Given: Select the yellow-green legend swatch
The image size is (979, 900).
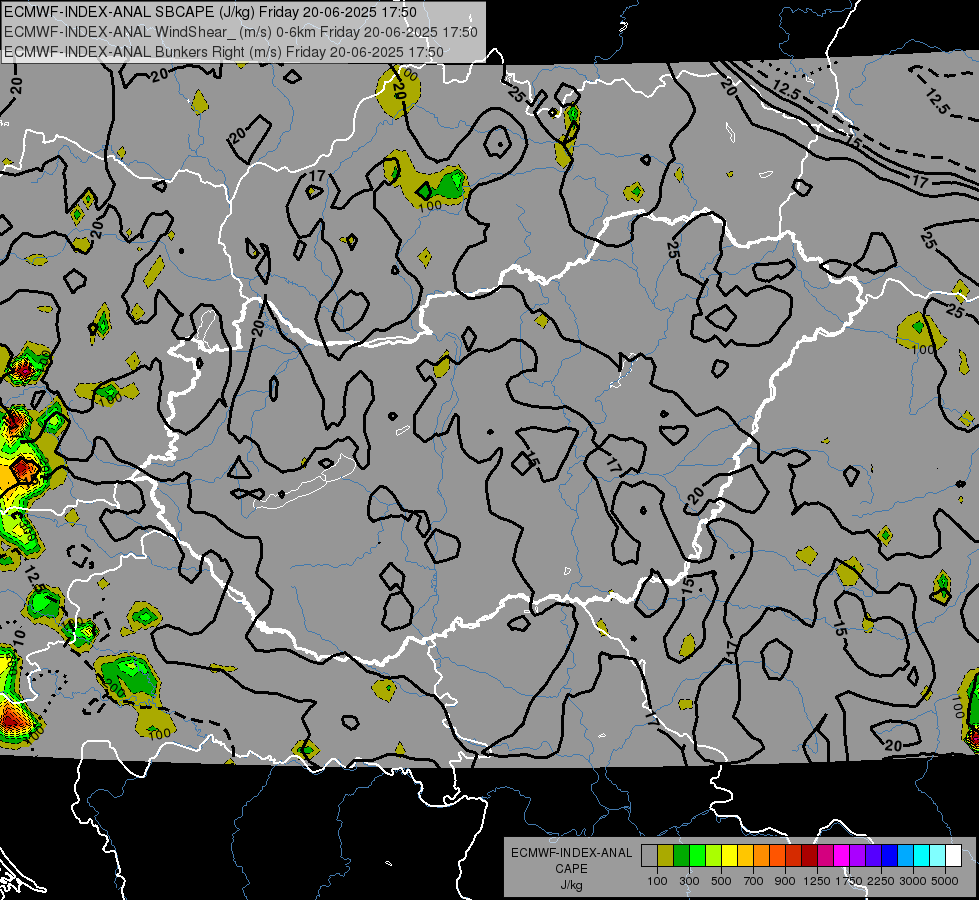Looking at the screenshot, I should [714, 856].
